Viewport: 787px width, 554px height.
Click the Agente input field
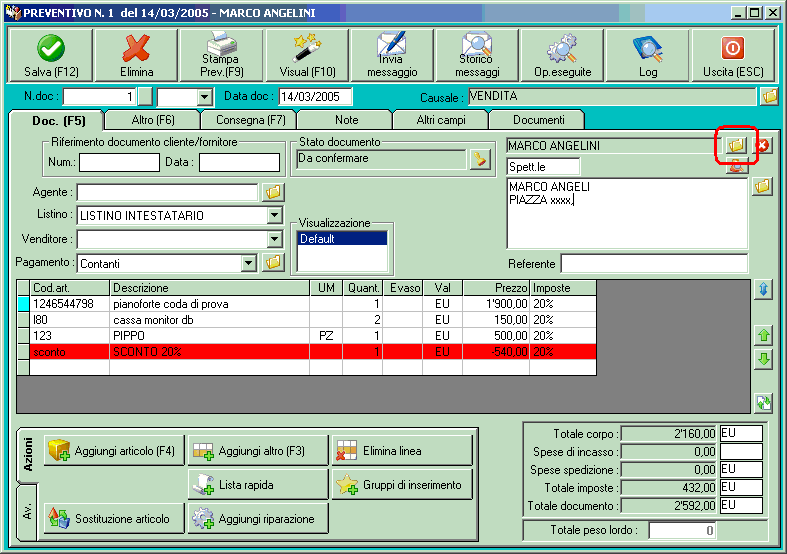pos(167,192)
